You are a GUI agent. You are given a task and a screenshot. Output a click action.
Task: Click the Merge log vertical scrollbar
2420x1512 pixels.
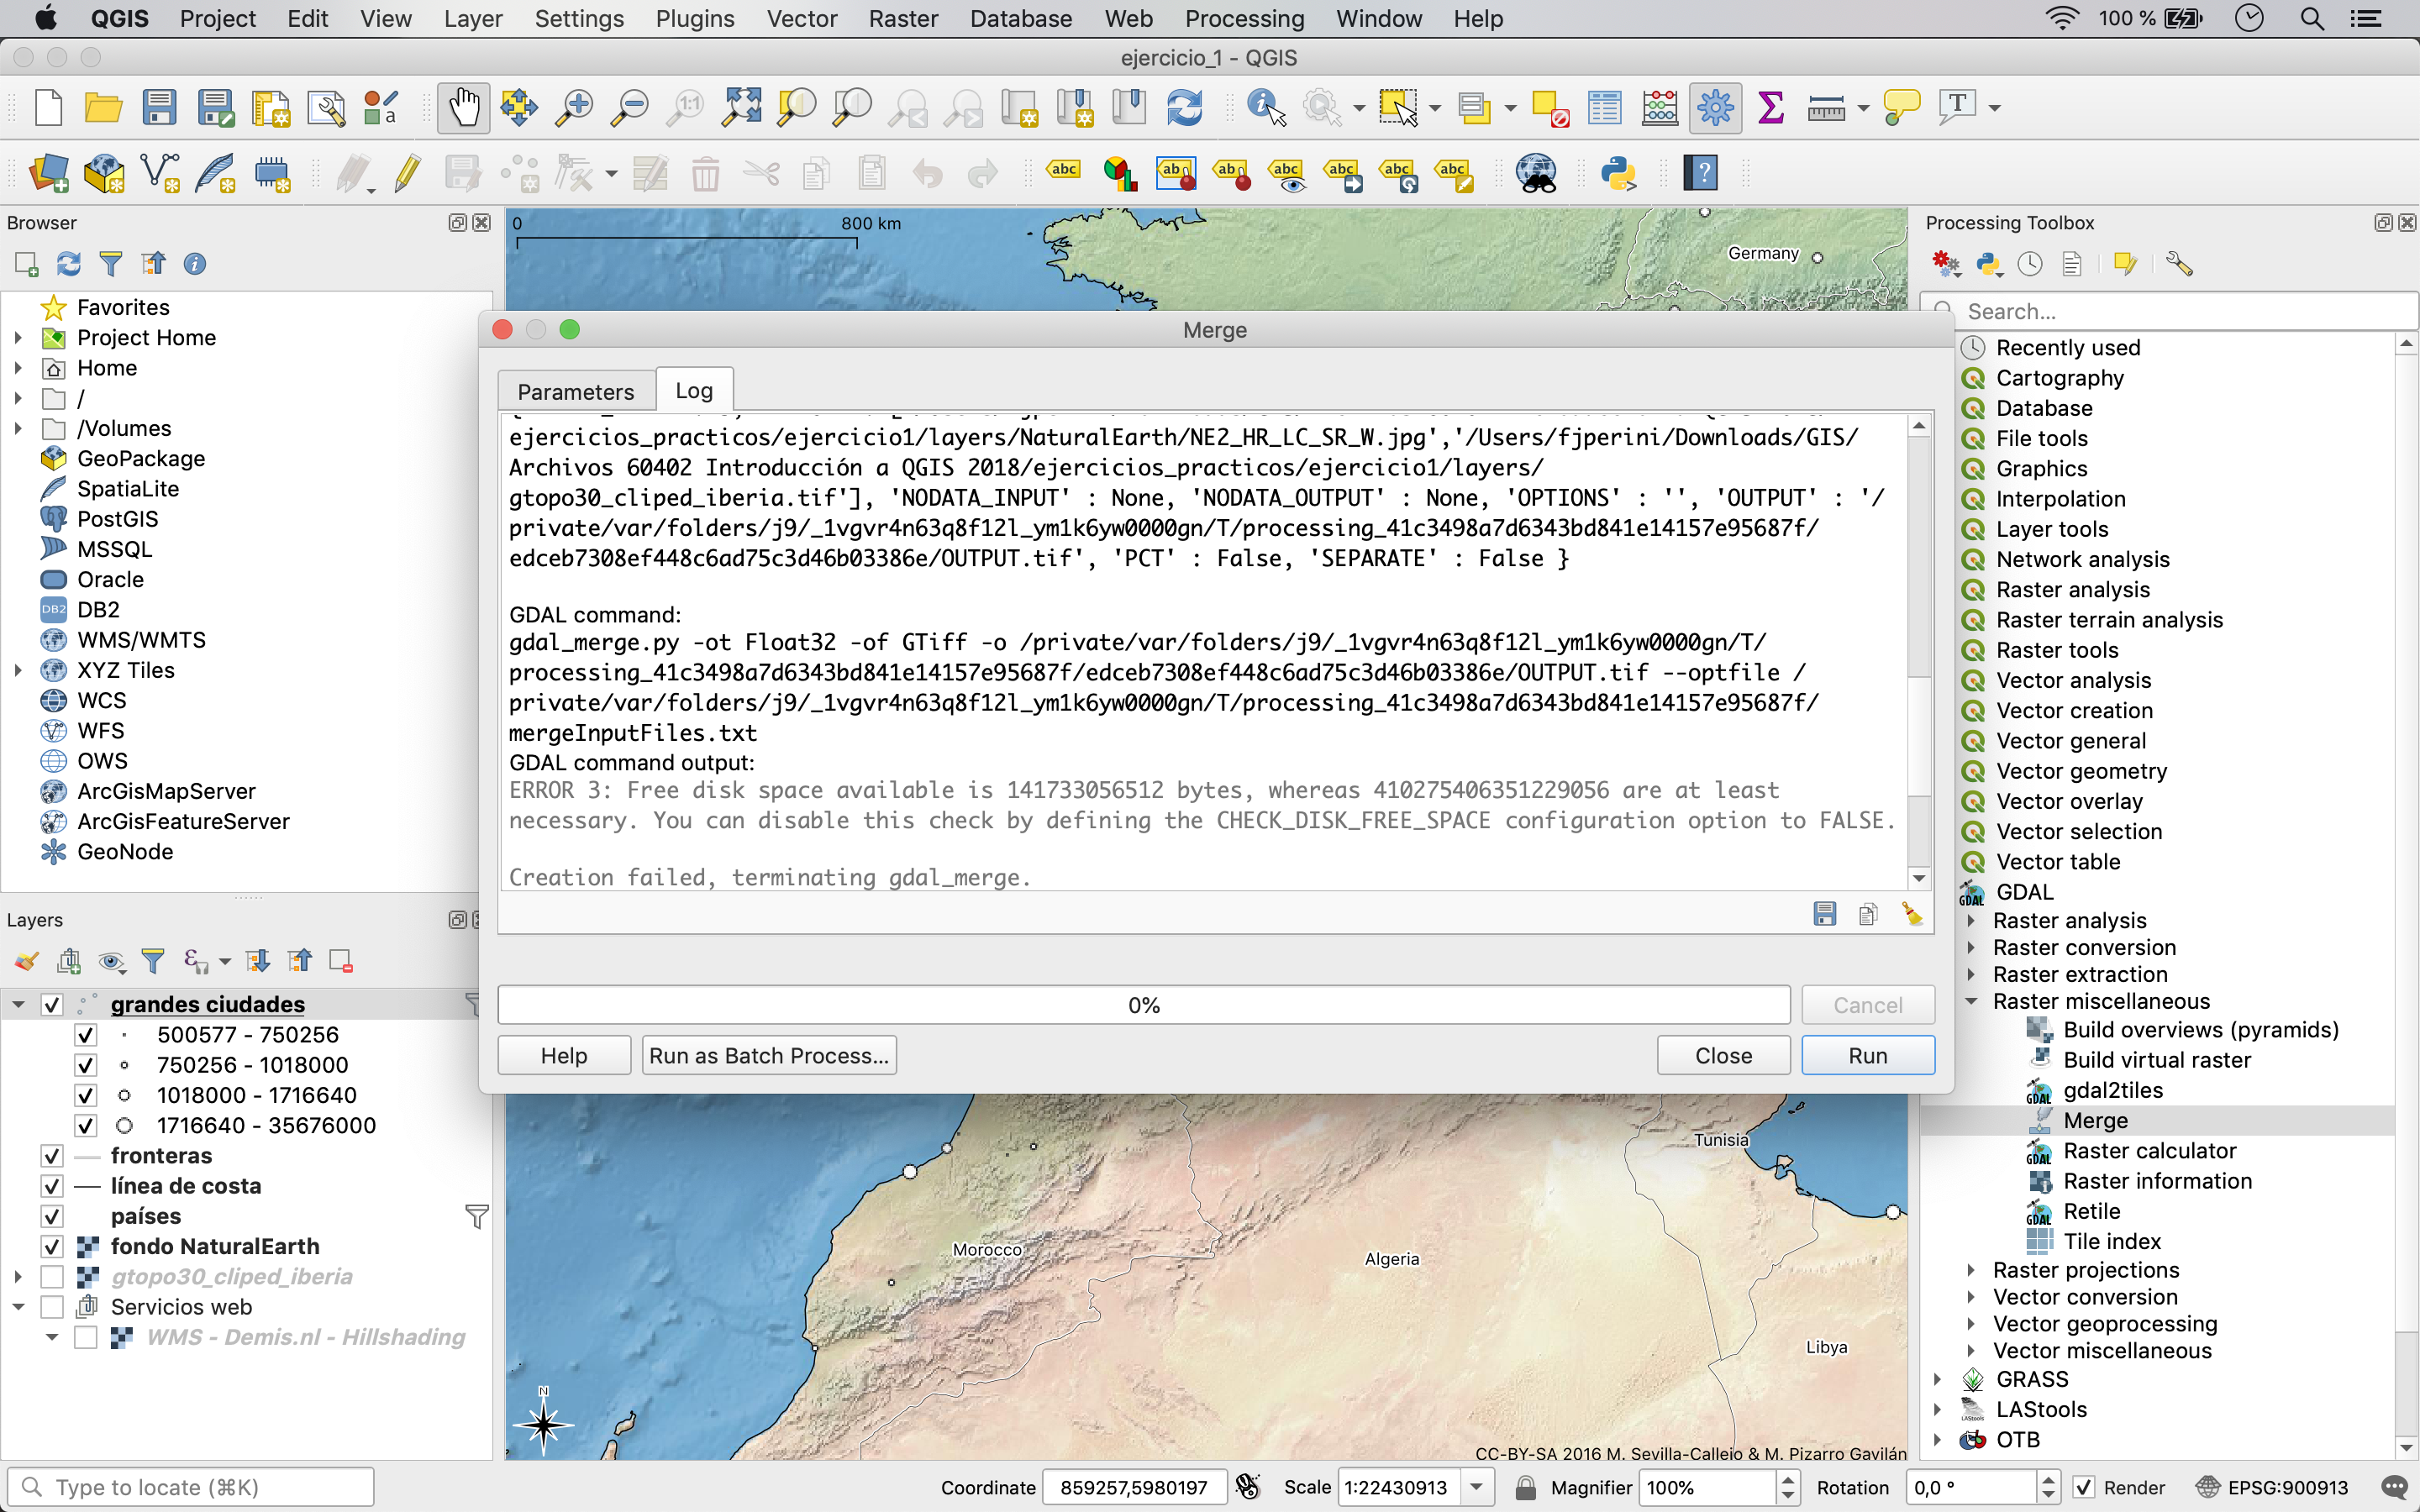(x=1918, y=650)
